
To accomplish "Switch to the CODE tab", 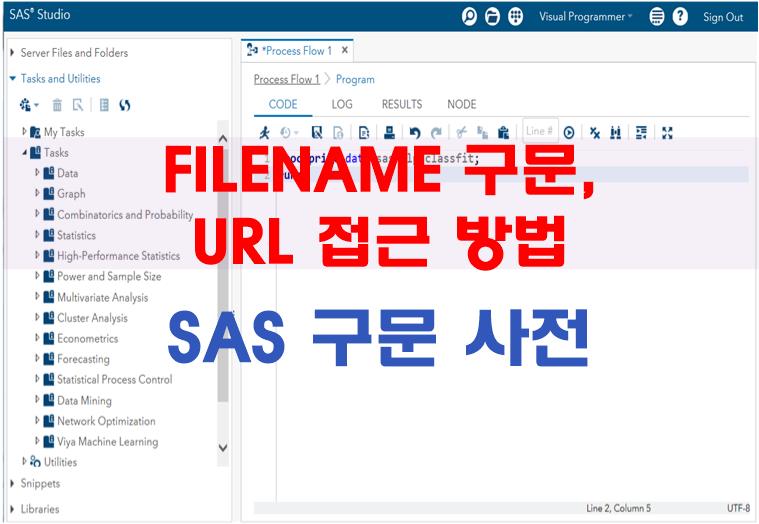I will pyautogui.click(x=283, y=105).
